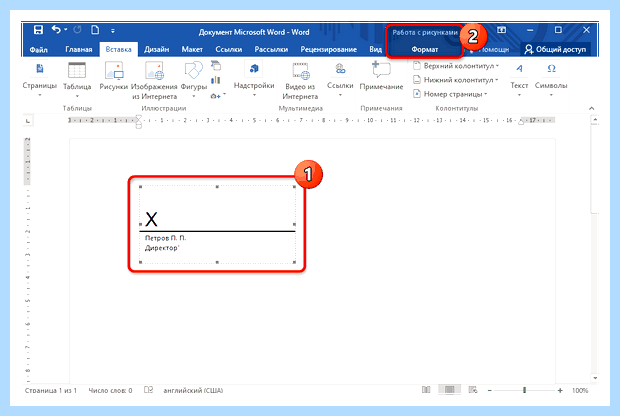
Task: Click the zoom out minus button
Action: [x=490, y=391]
